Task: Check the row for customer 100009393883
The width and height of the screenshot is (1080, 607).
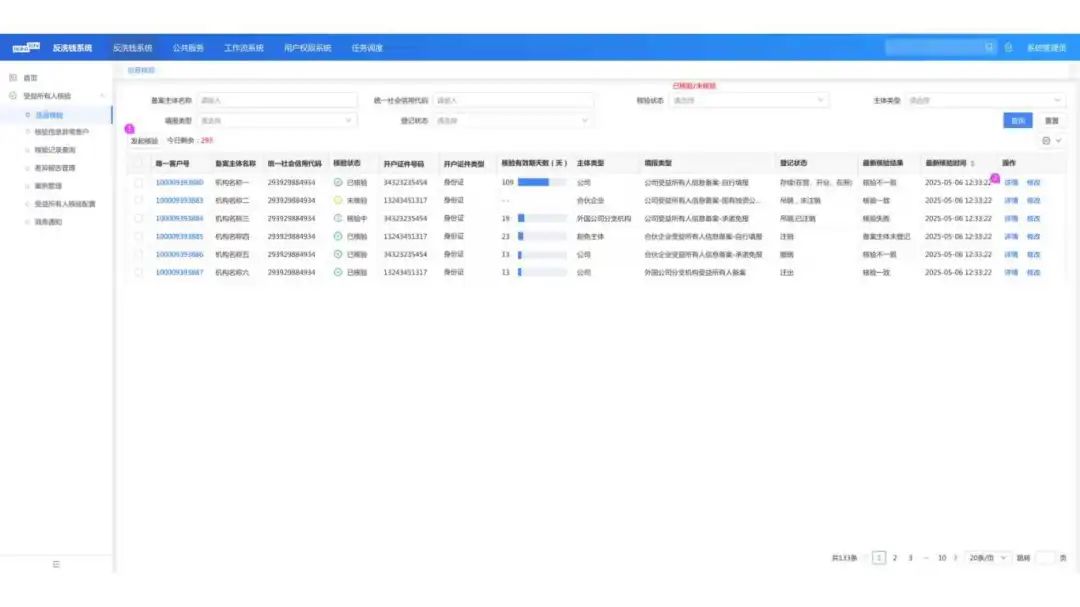Action: 138,200
